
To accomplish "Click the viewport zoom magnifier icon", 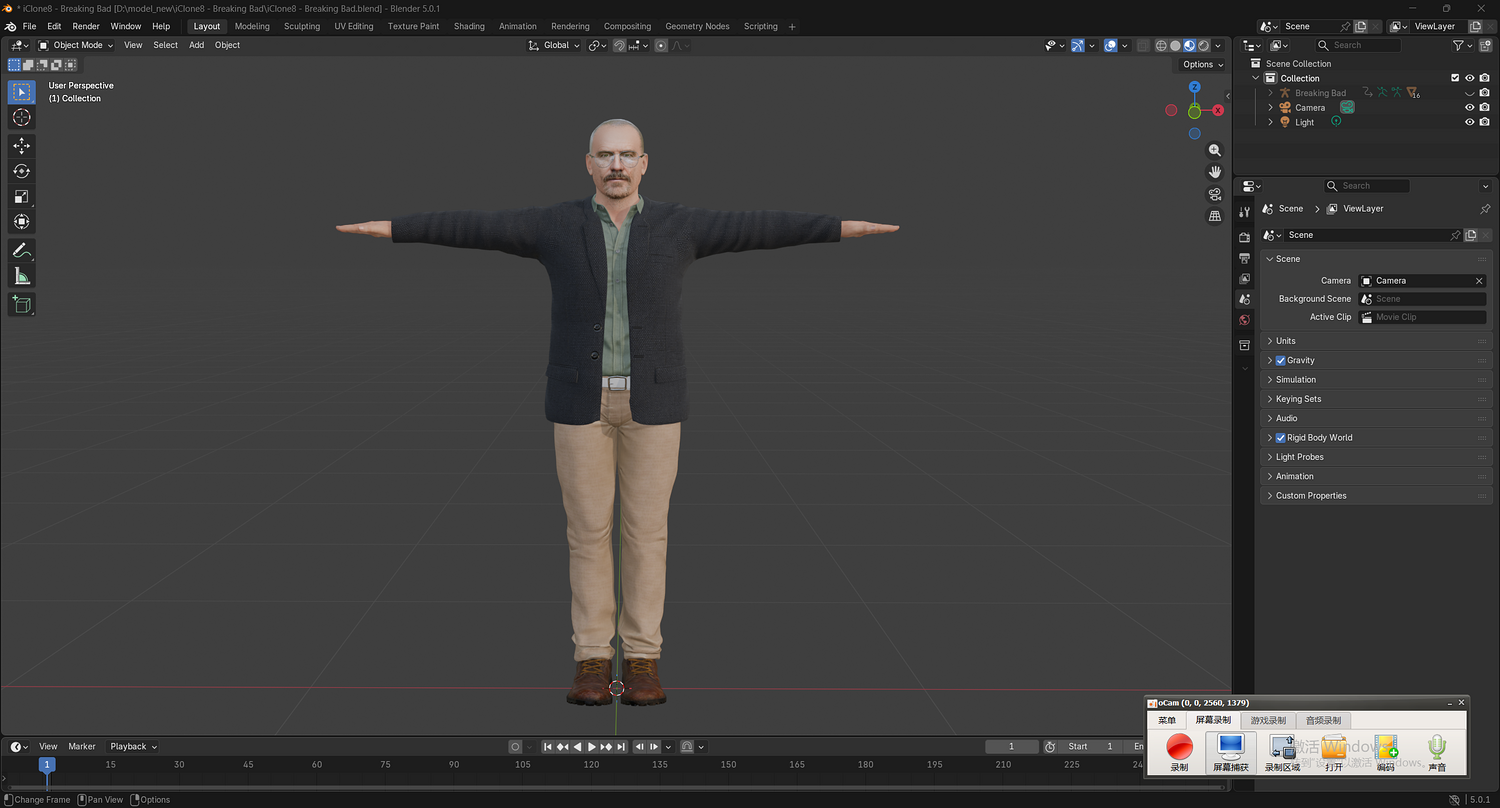I will (x=1215, y=150).
